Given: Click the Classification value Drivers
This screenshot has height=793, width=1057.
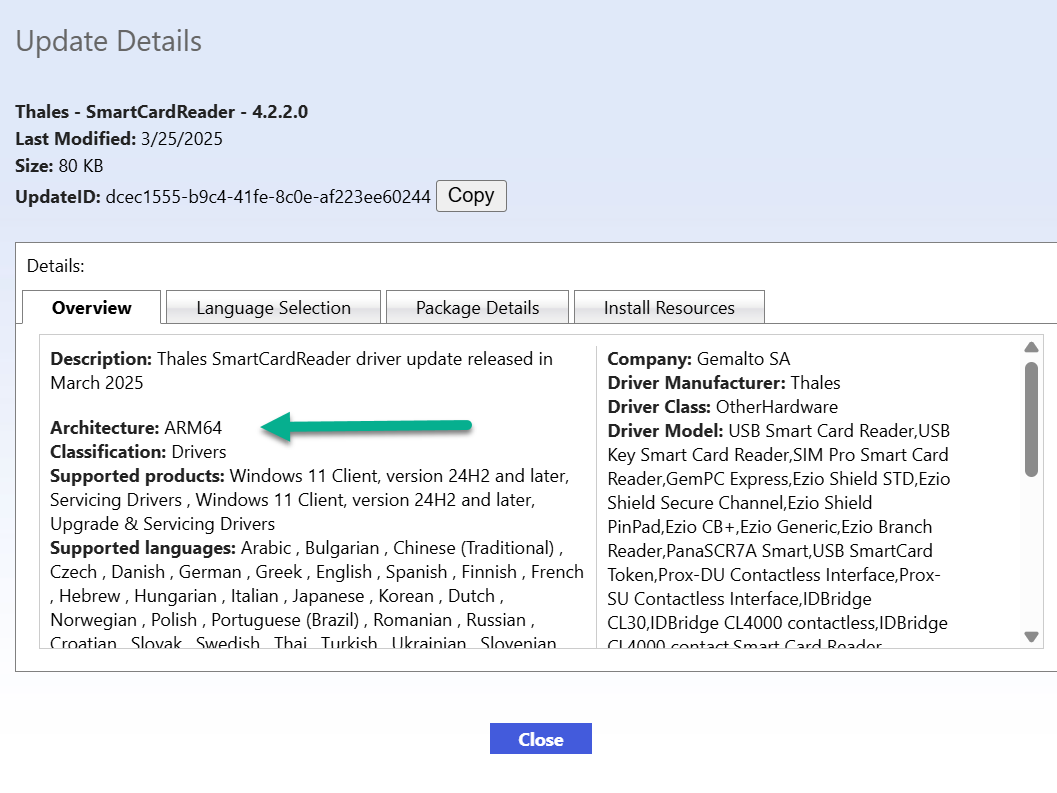Looking at the screenshot, I should click(199, 452).
